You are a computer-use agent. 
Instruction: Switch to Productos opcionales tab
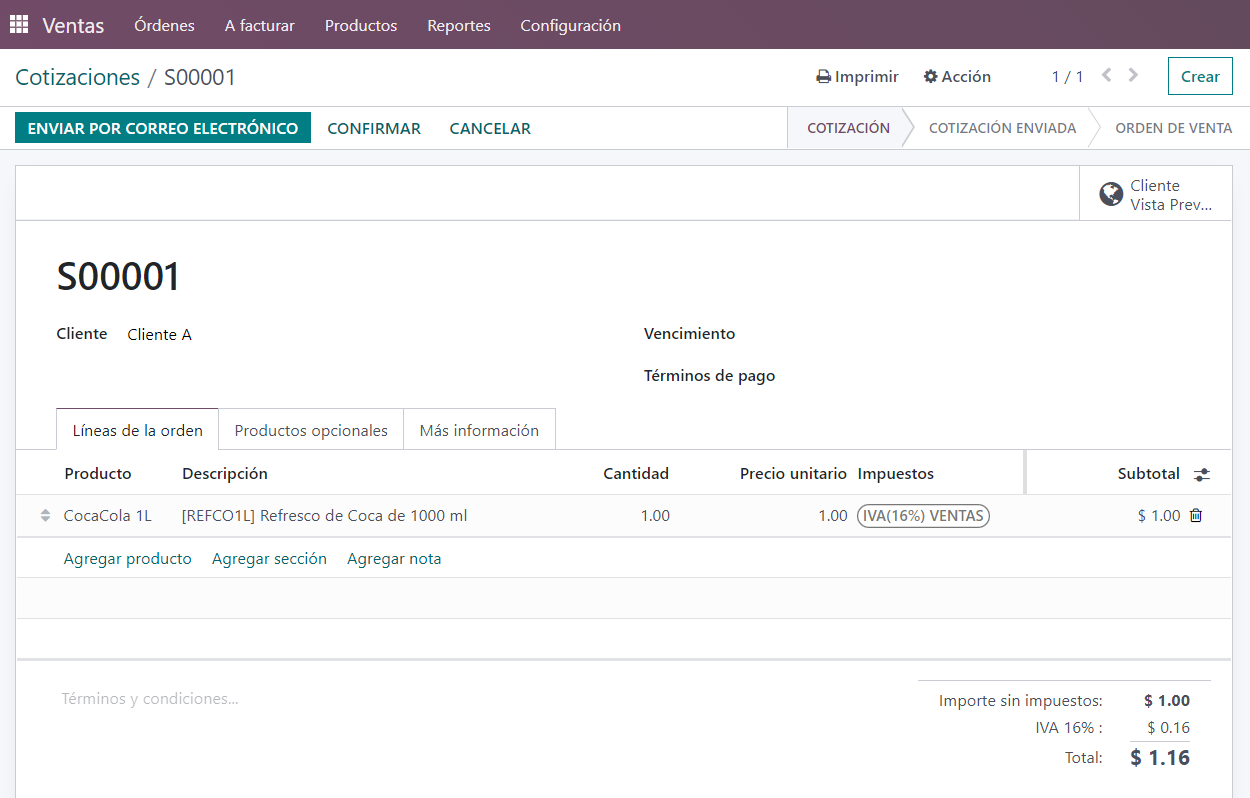pyautogui.click(x=311, y=430)
